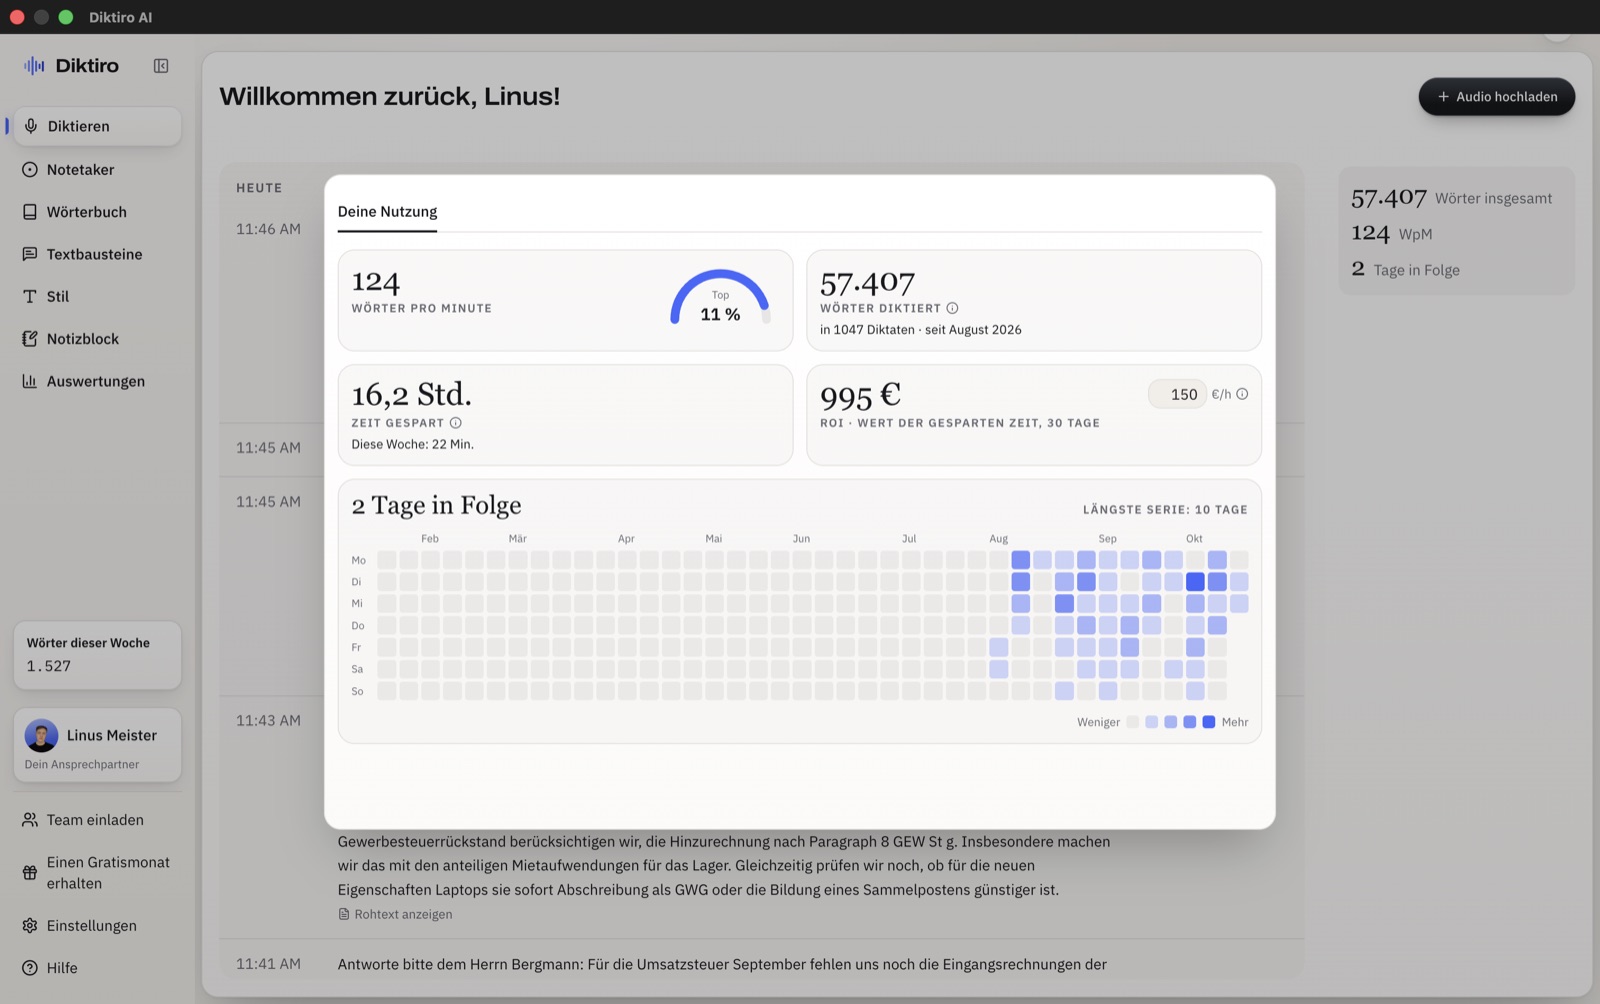The image size is (1600, 1004).
Task: Click the info icon beside Zeit gespart
Action: (x=455, y=423)
